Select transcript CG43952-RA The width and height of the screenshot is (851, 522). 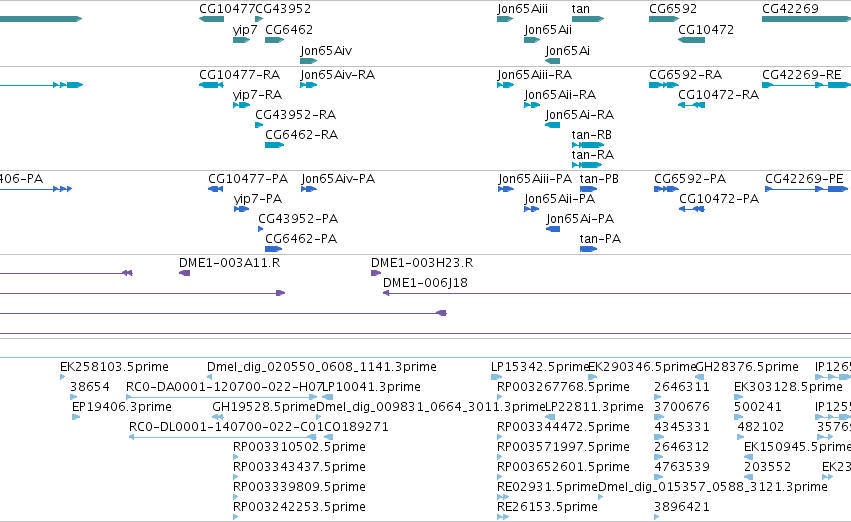click(x=295, y=115)
